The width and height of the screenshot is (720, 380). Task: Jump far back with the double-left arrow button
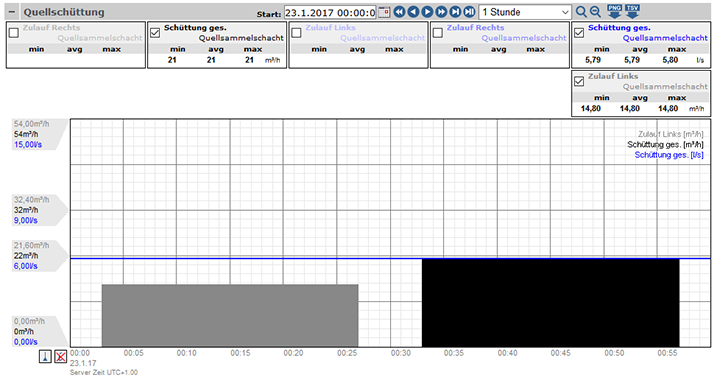399,12
